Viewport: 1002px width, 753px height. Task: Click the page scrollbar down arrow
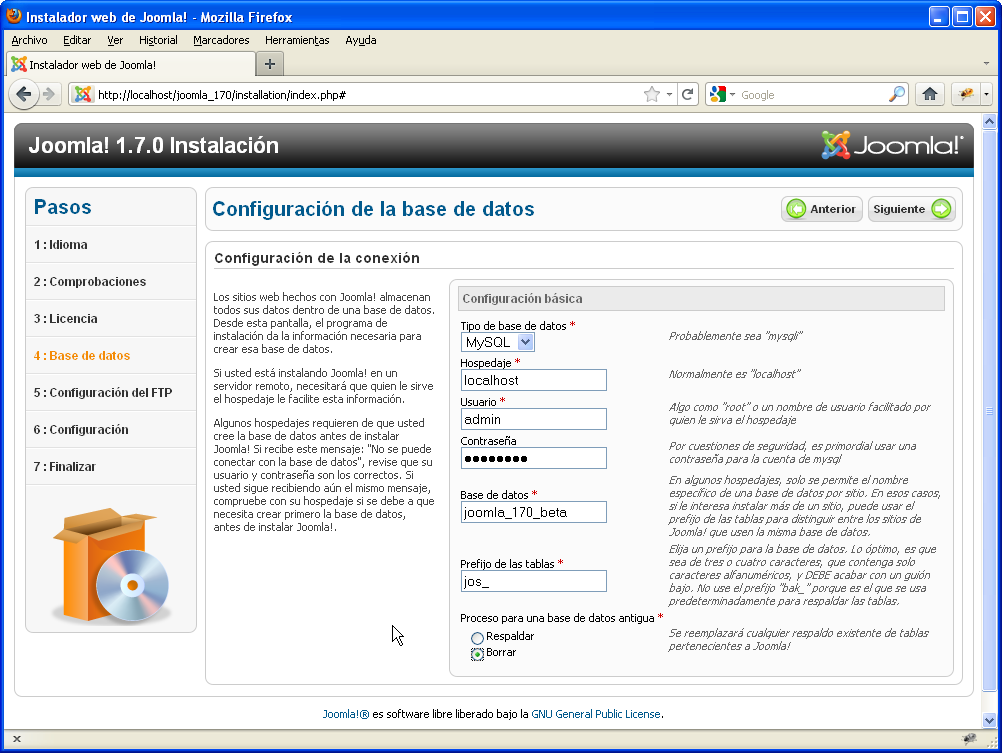(x=989, y=720)
